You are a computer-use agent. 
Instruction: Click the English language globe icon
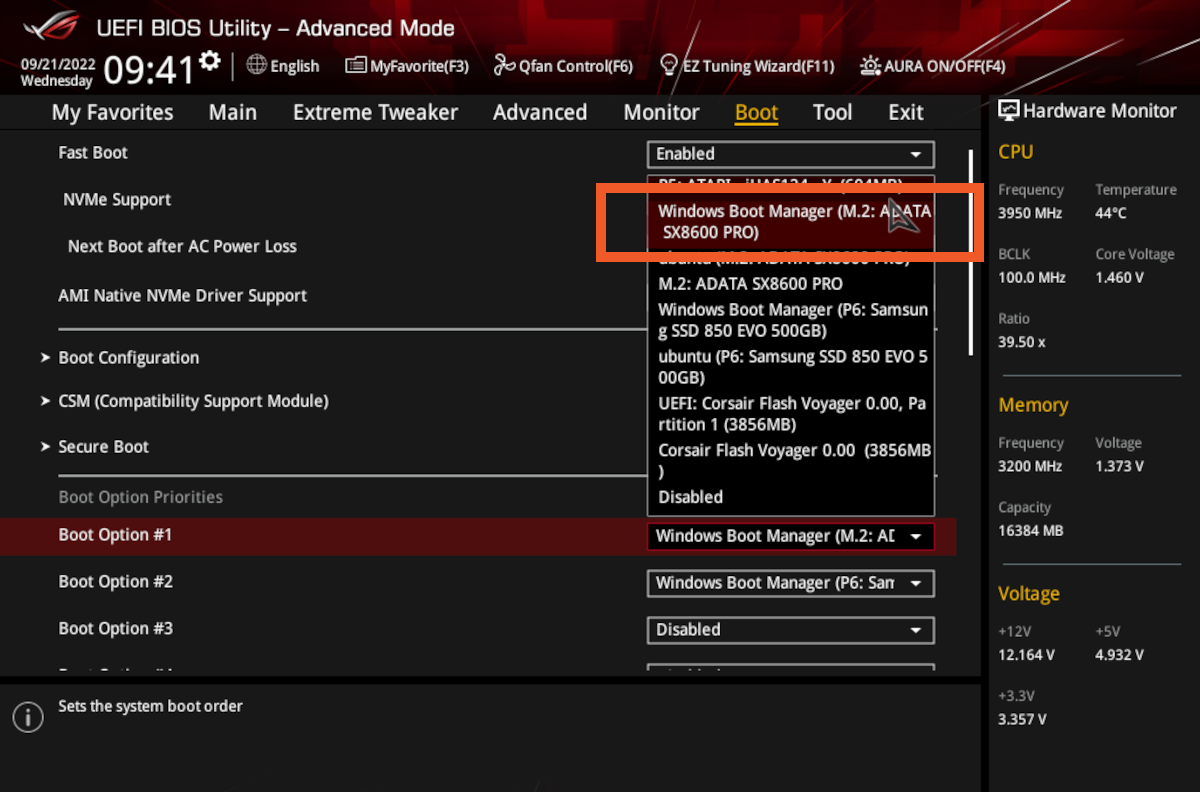[257, 66]
